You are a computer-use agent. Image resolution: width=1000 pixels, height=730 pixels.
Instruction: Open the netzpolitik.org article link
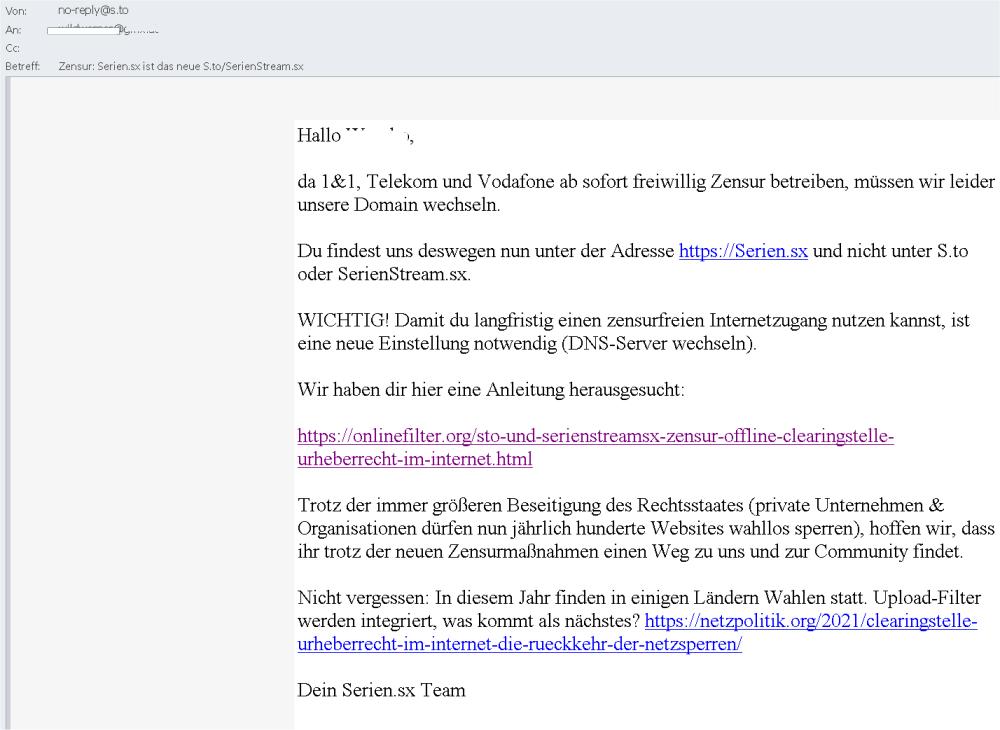pos(810,622)
